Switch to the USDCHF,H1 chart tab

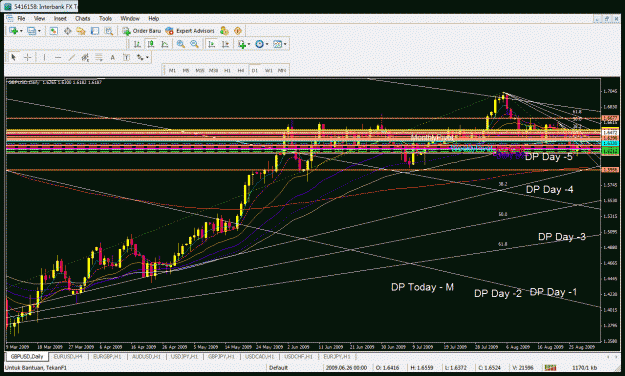click(298, 356)
